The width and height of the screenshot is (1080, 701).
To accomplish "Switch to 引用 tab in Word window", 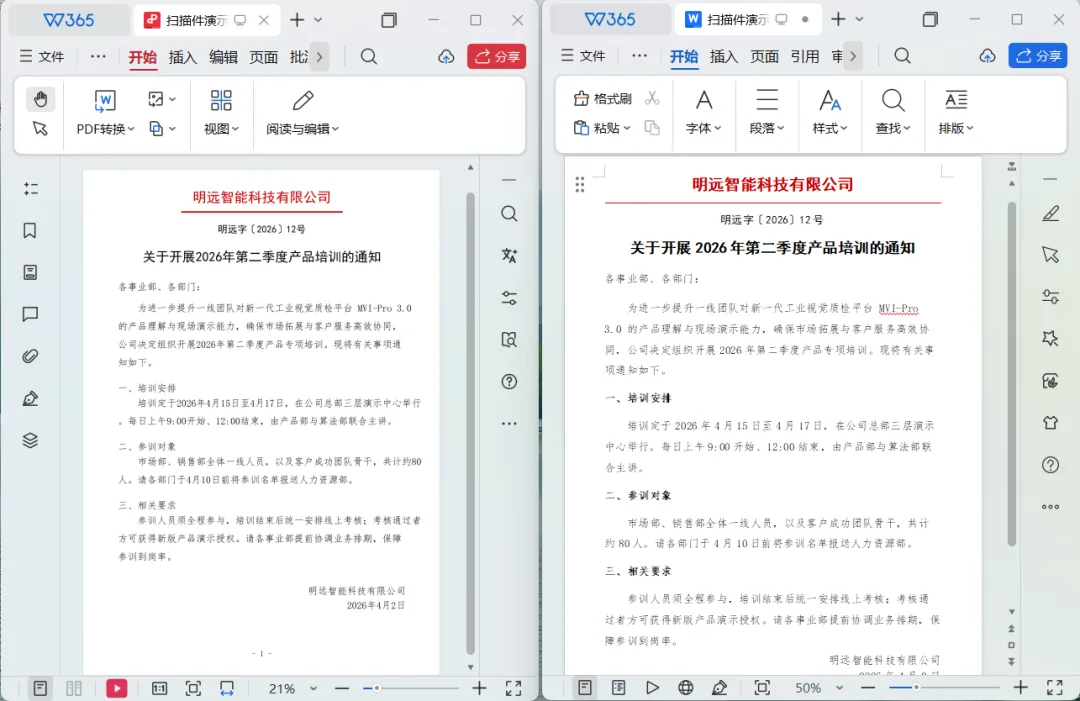I will [x=805, y=56].
